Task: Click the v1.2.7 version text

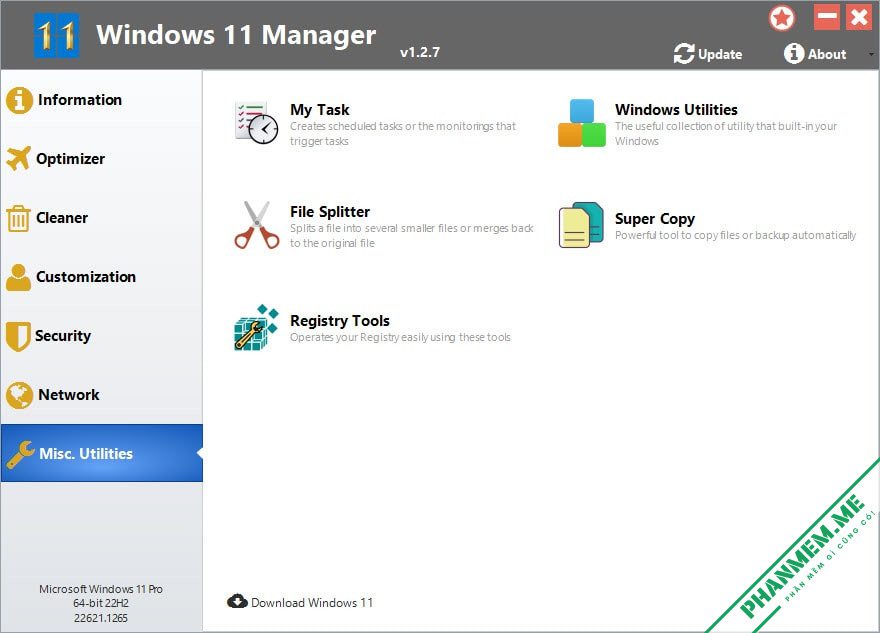Action: pyautogui.click(x=420, y=52)
